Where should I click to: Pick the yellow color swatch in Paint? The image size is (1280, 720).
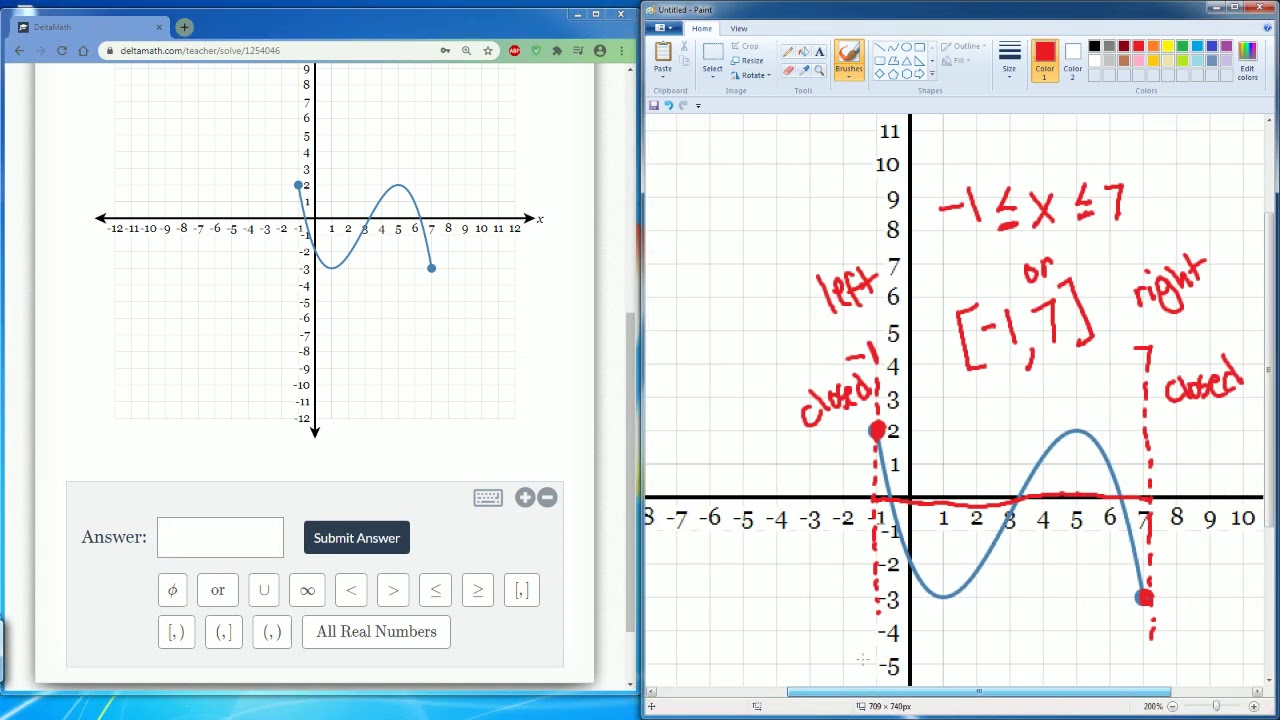coord(1168,46)
